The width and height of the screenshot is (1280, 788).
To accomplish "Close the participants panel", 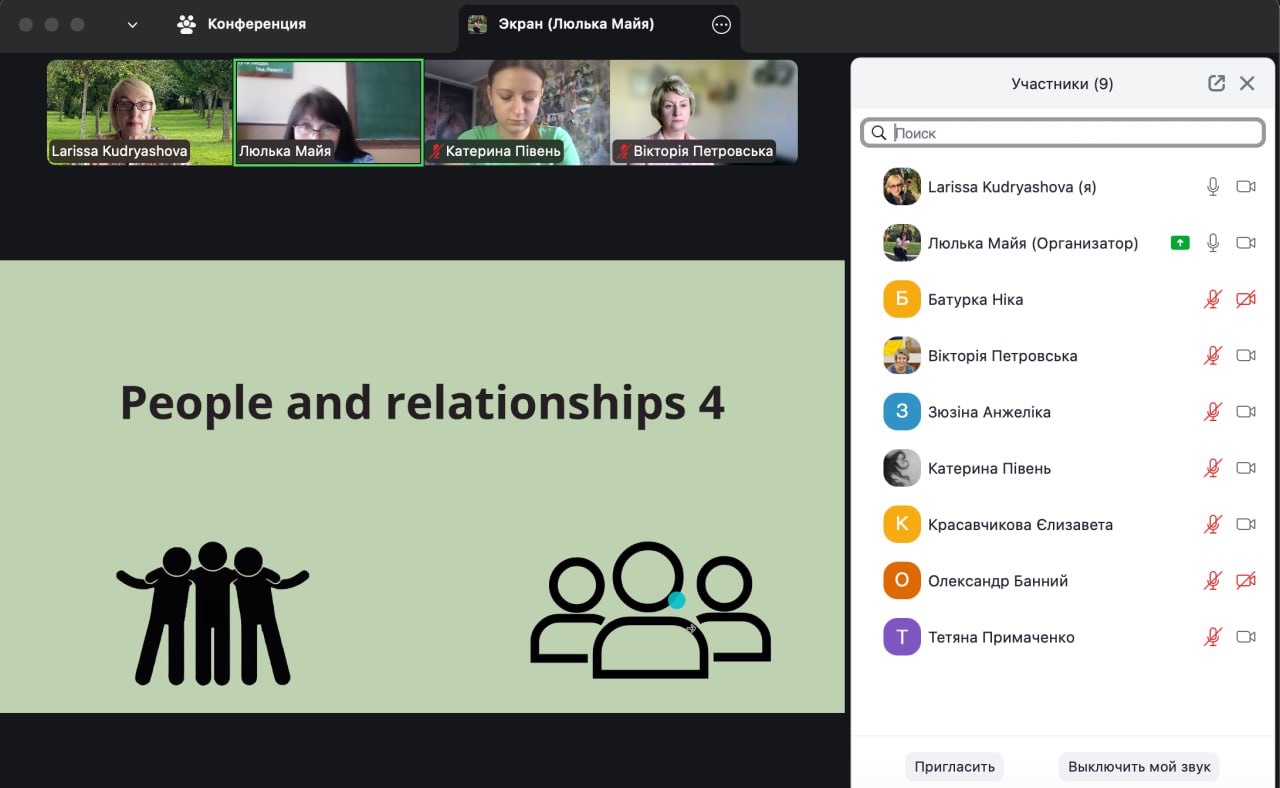I will click(1247, 84).
